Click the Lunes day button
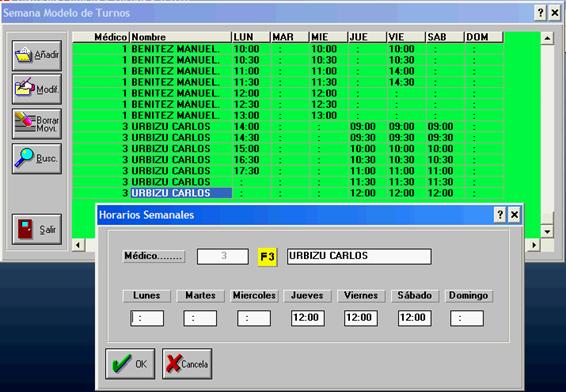Viewport: 566px width, 392px height. pos(147,296)
